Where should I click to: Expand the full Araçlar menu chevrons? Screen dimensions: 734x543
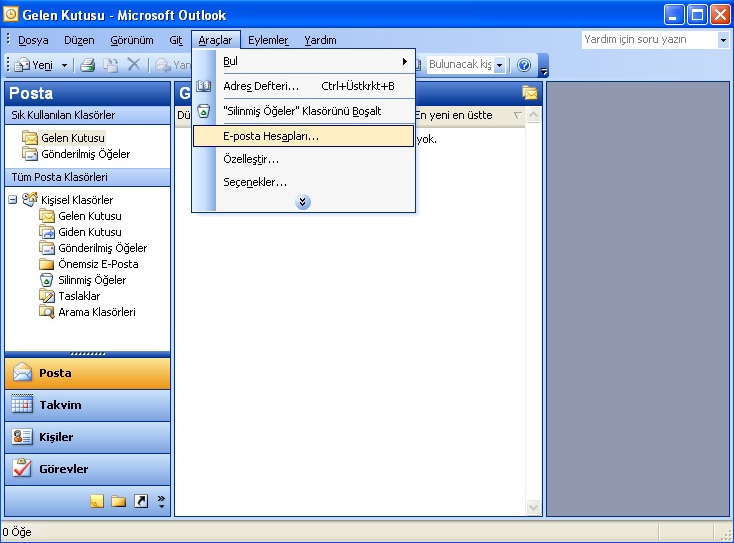point(303,202)
